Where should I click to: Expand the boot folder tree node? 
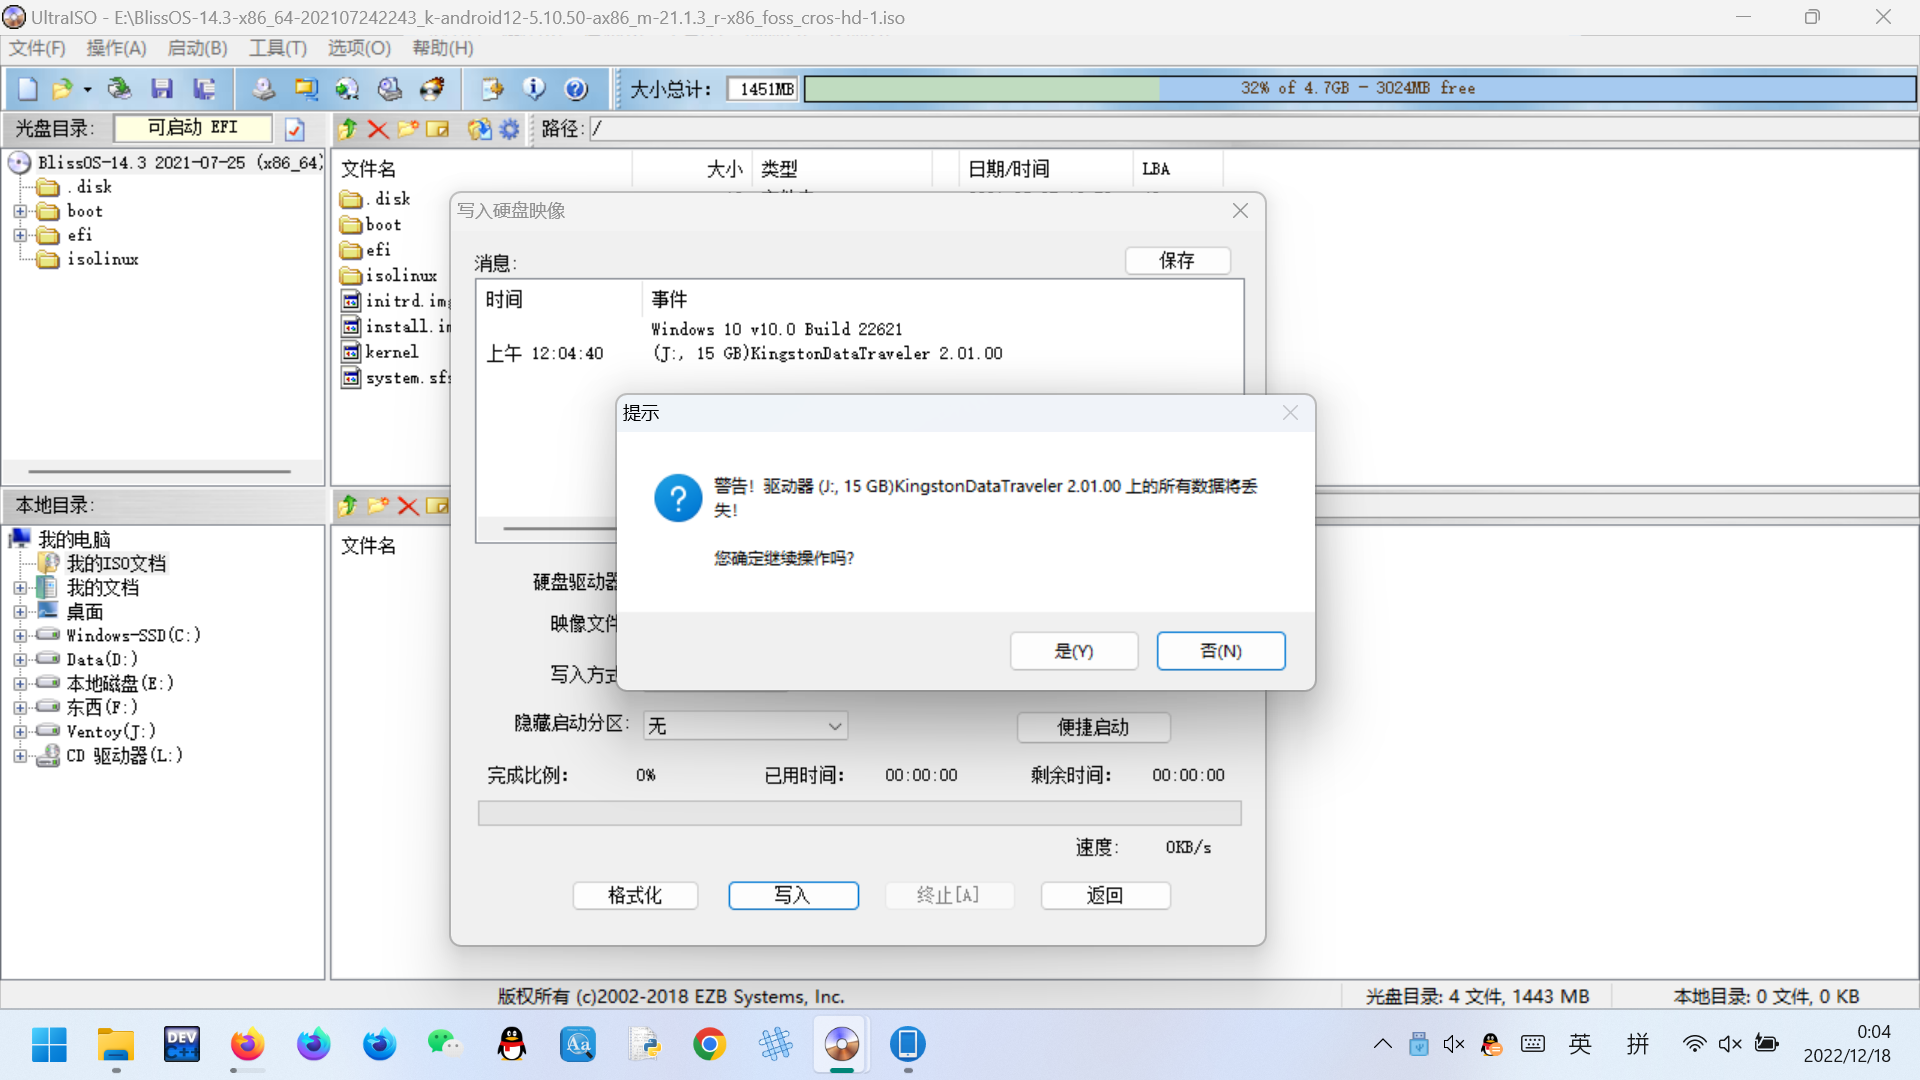pyautogui.click(x=20, y=211)
